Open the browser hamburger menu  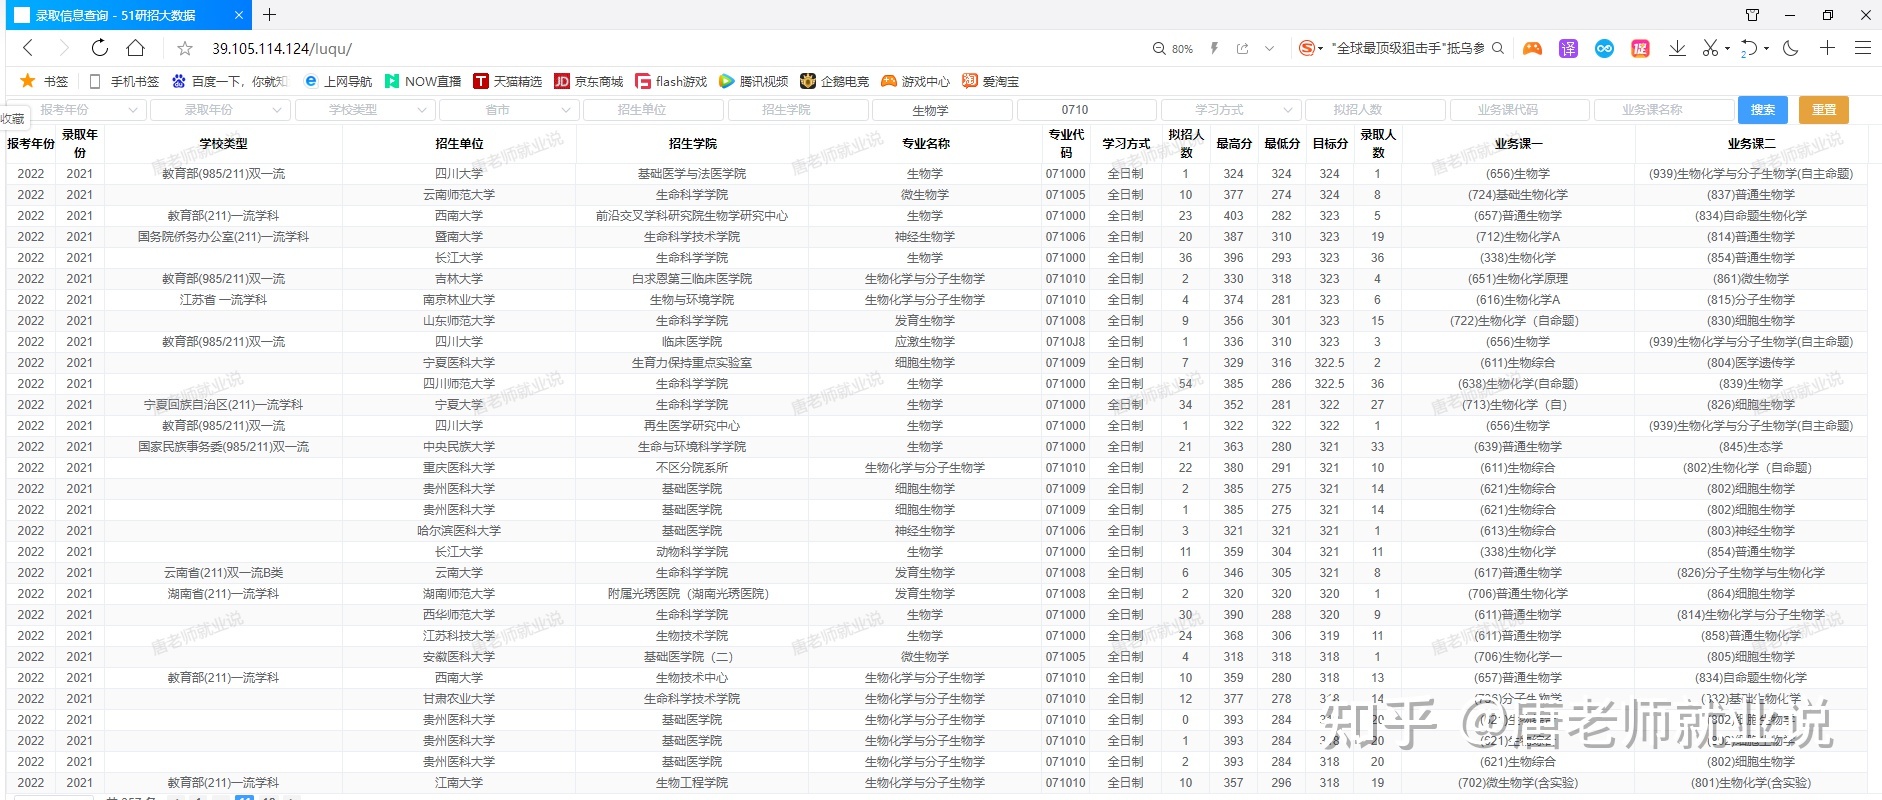(1862, 48)
